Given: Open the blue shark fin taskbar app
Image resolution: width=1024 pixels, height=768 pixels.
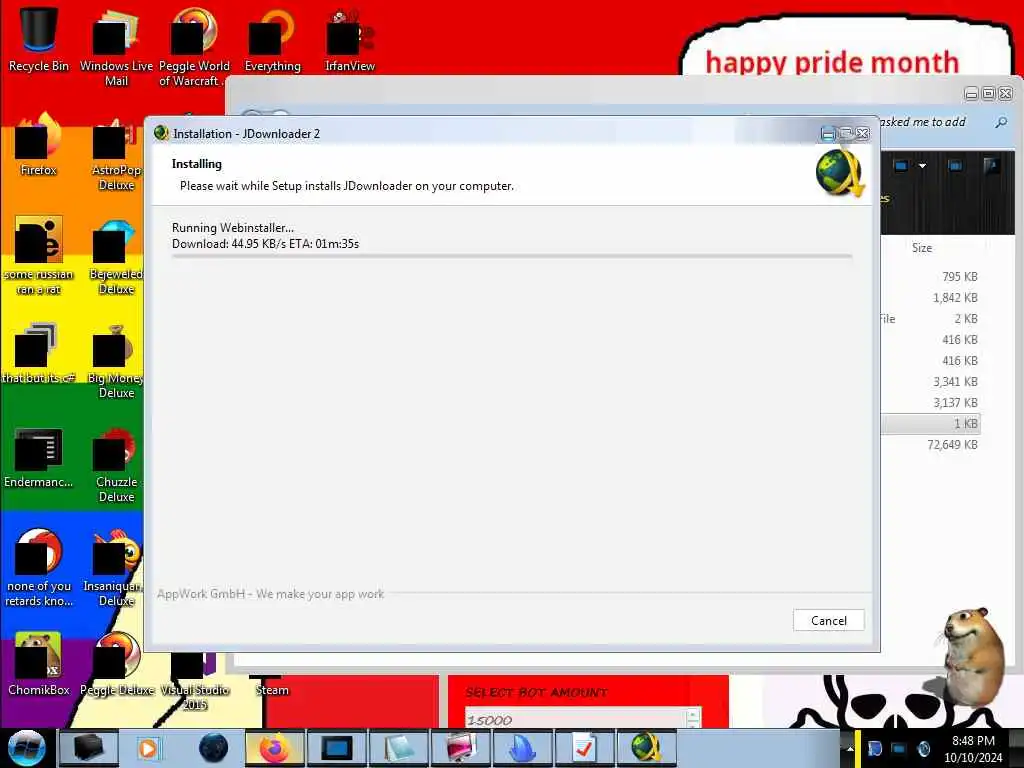Looking at the screenshot, I should [x=521, y=748].
